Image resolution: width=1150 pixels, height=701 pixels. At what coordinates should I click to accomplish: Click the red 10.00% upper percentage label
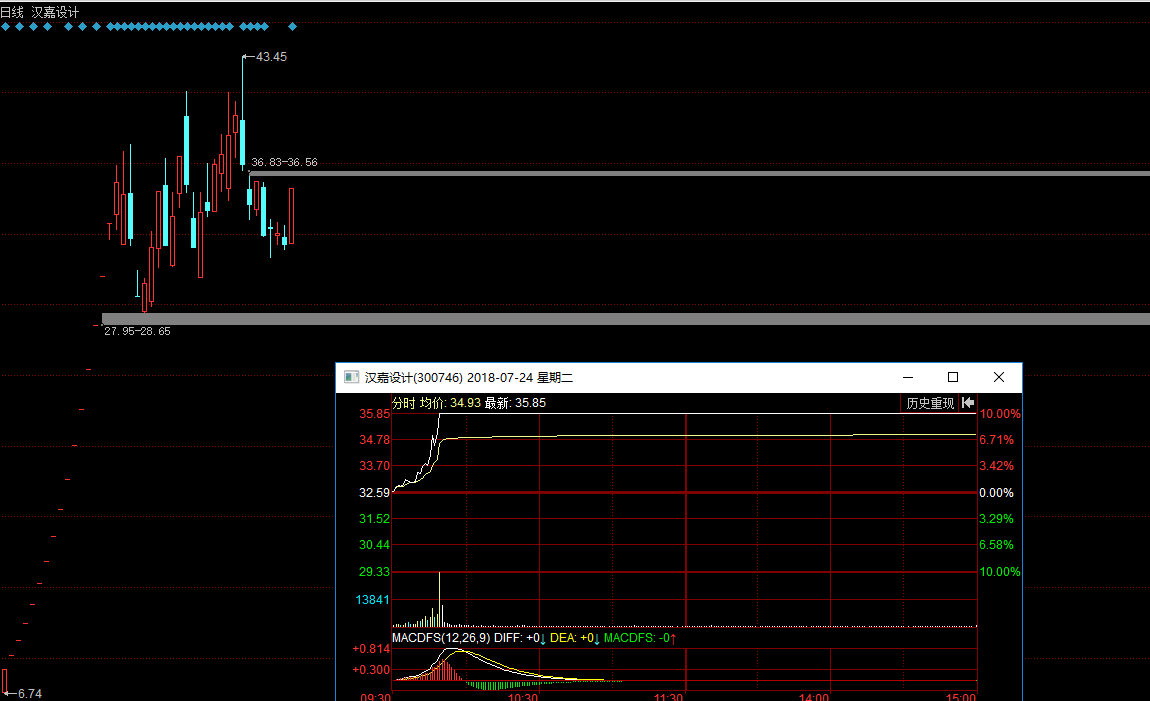1000,414
